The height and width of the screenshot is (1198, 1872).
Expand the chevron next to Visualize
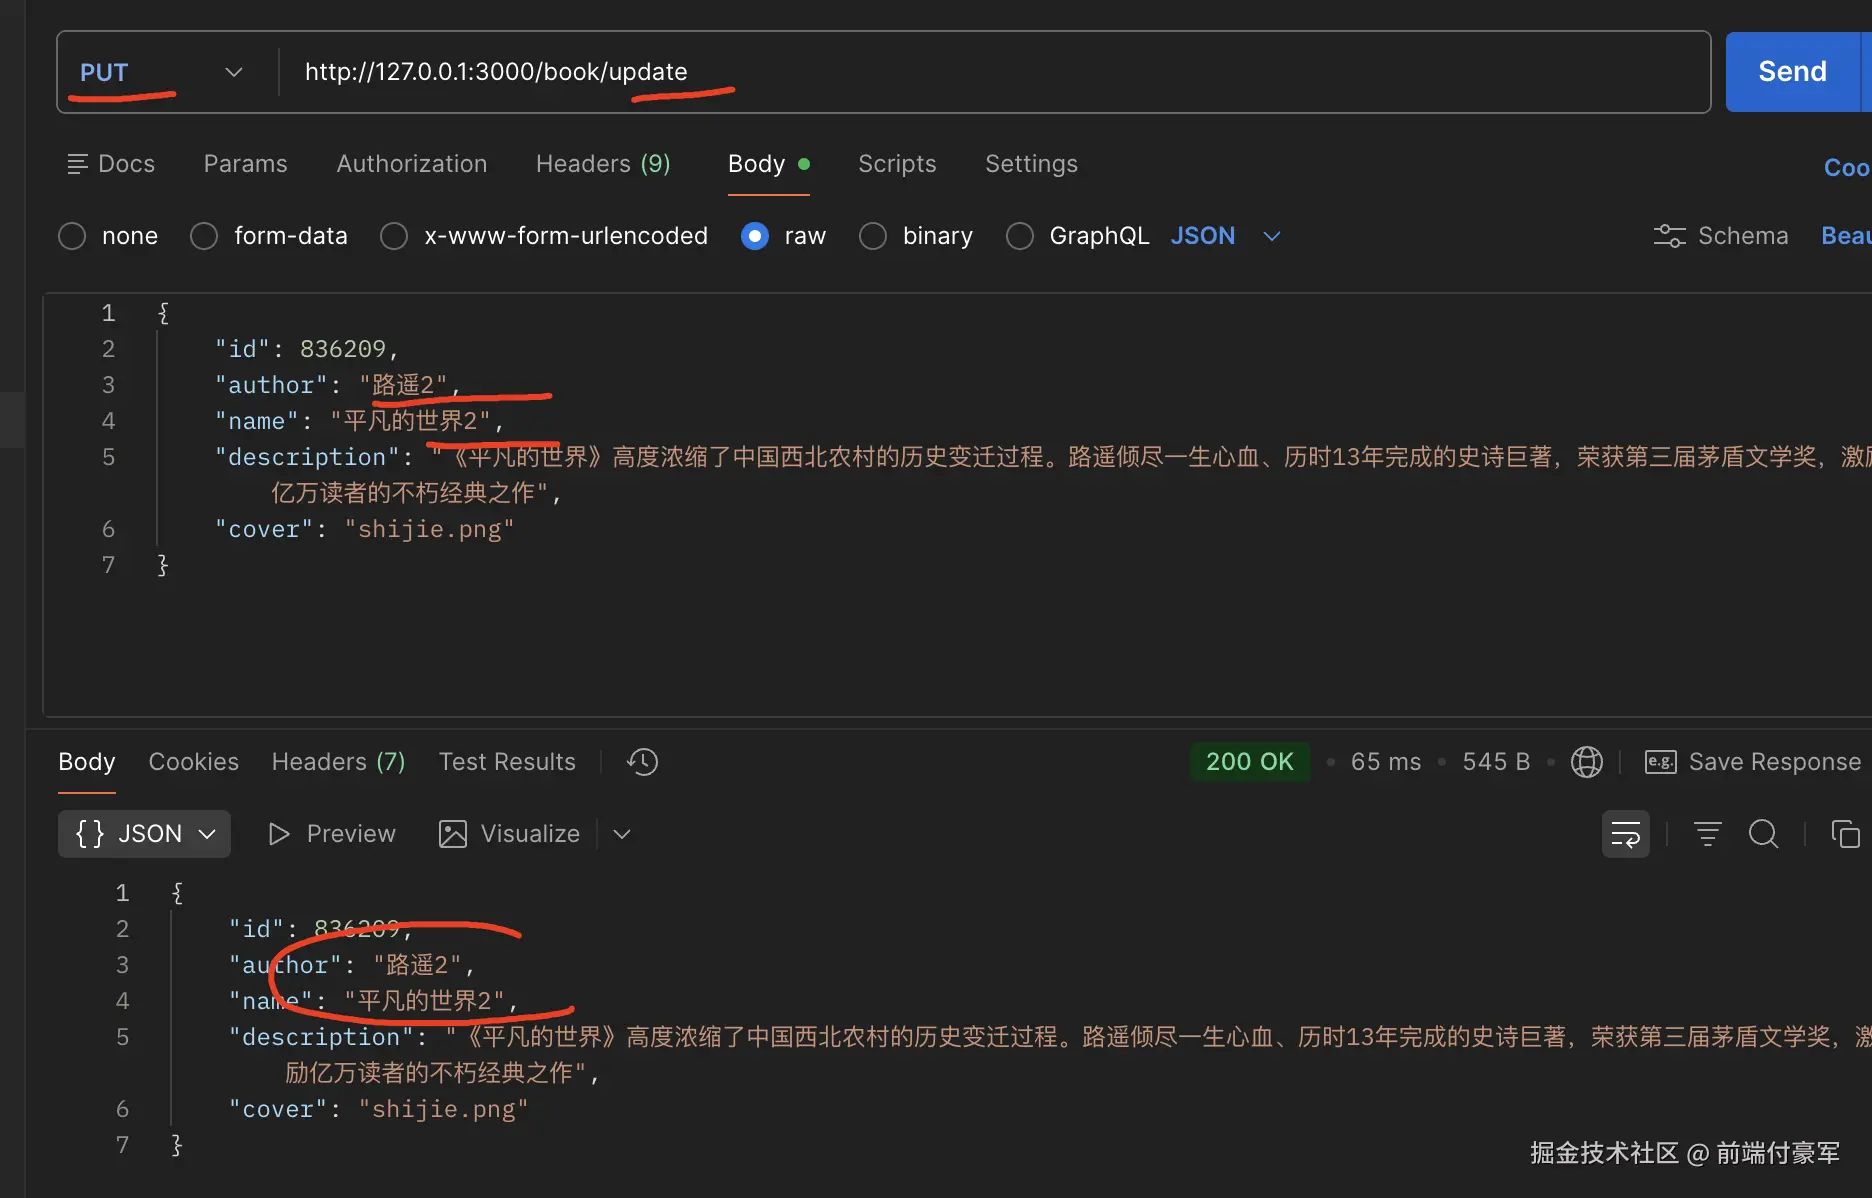pyautogui.click(x=622, y=834)
